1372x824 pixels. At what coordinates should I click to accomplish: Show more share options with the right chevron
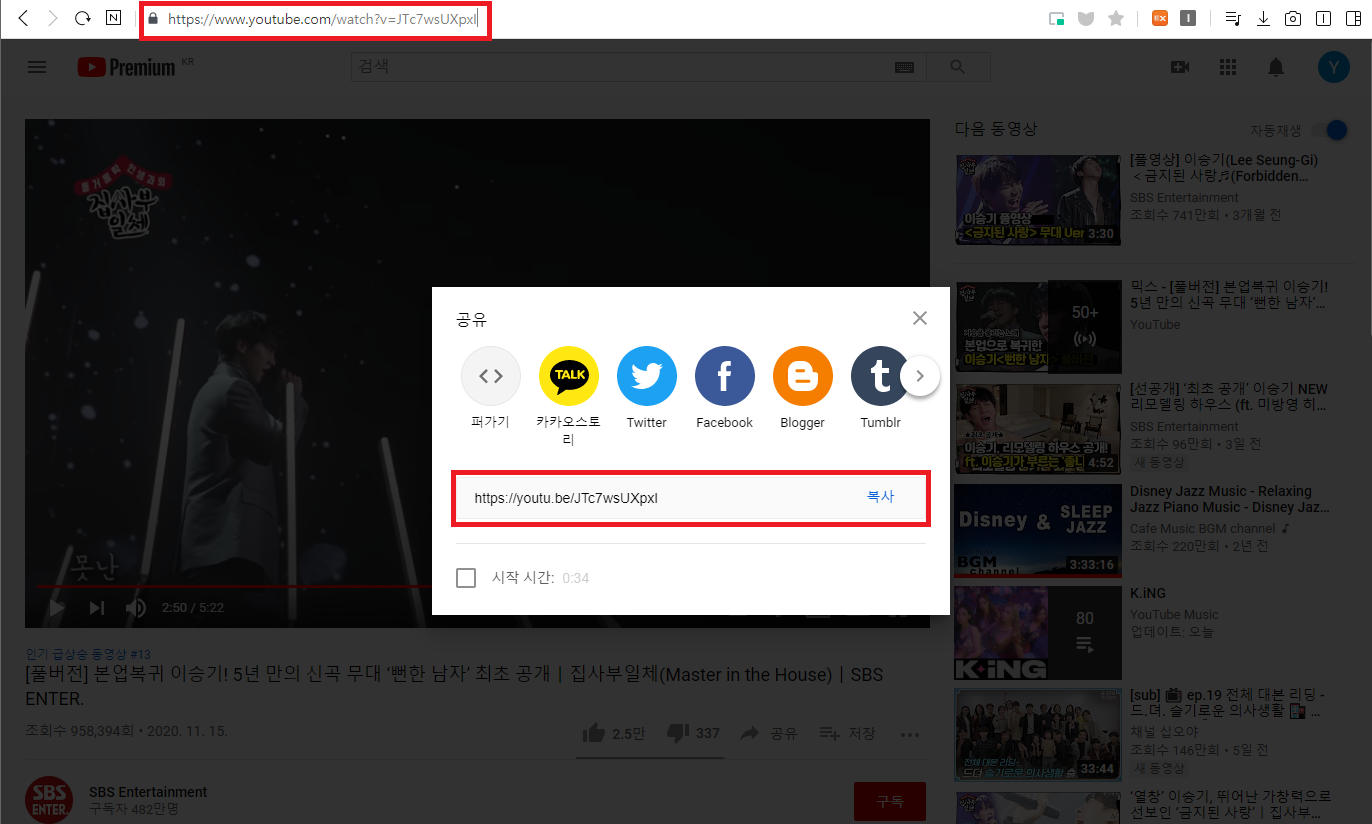click(920, 377)
